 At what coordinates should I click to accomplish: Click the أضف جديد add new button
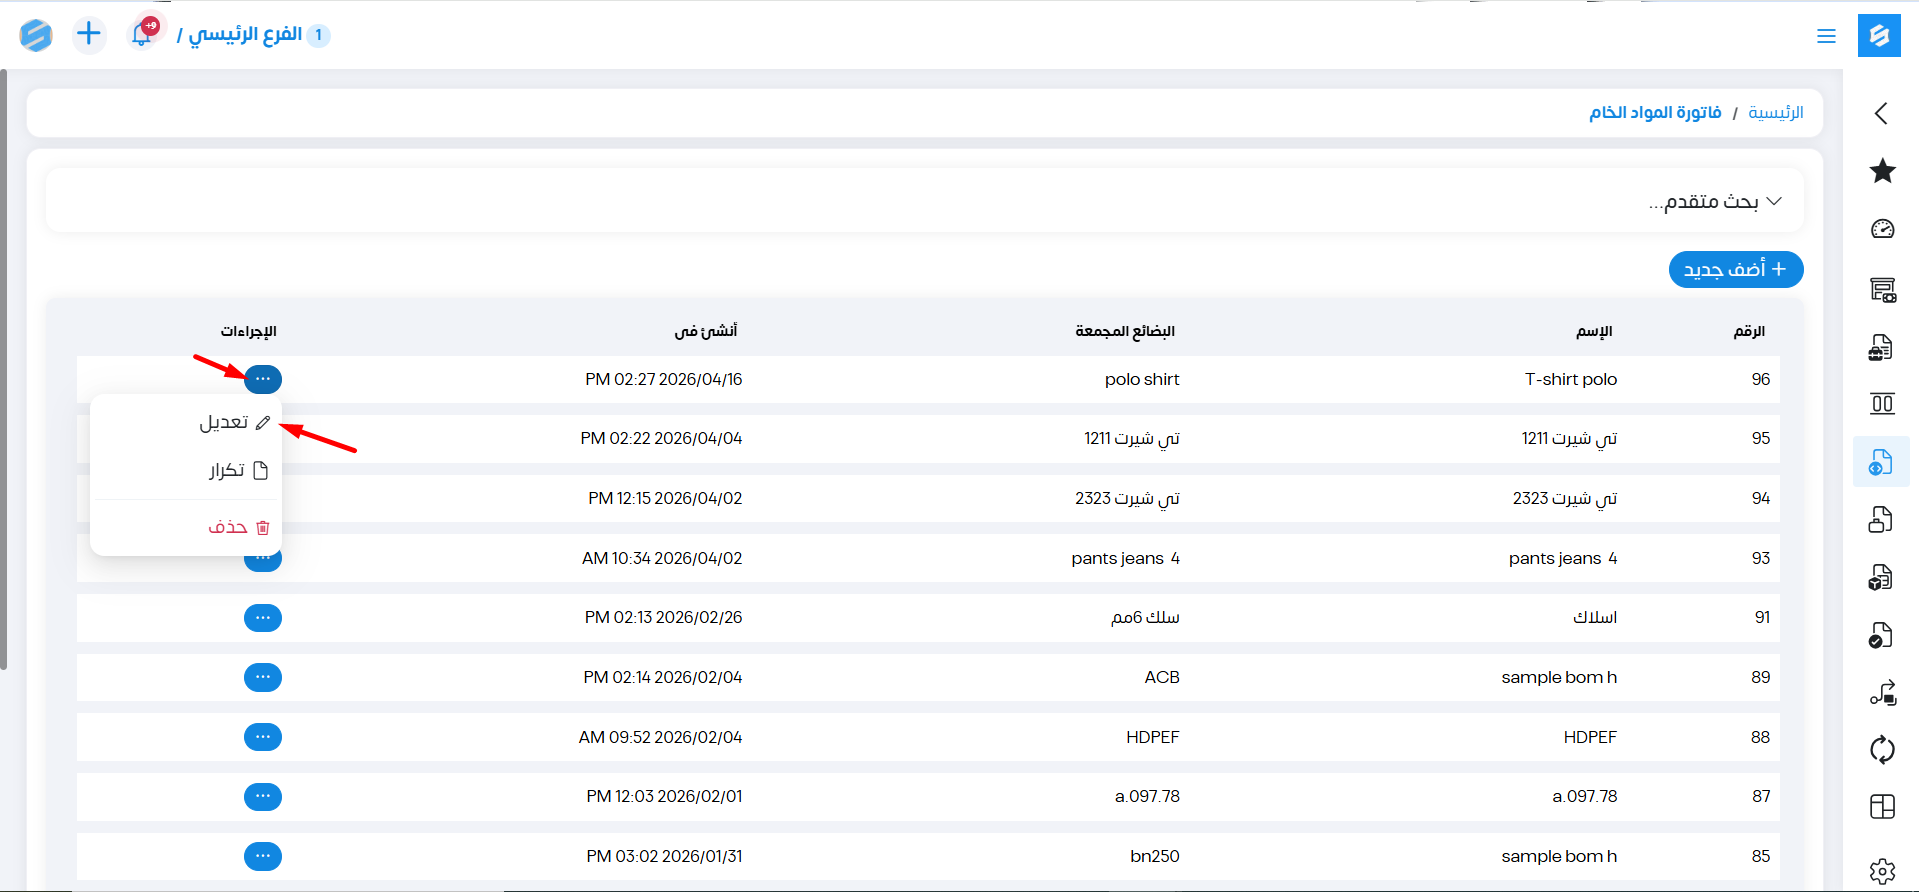coord(1735,270)
